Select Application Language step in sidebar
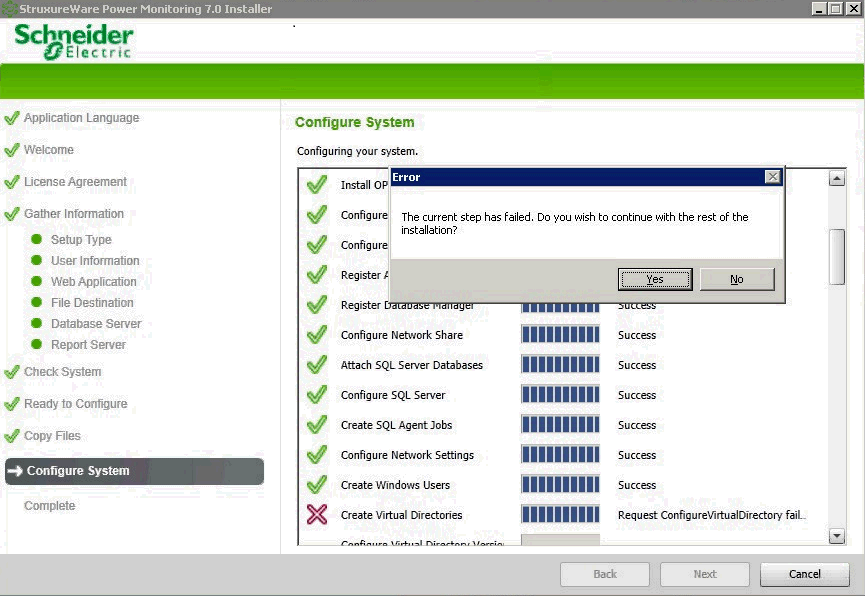This screenshot has height=596, width=865. [82, 118]
